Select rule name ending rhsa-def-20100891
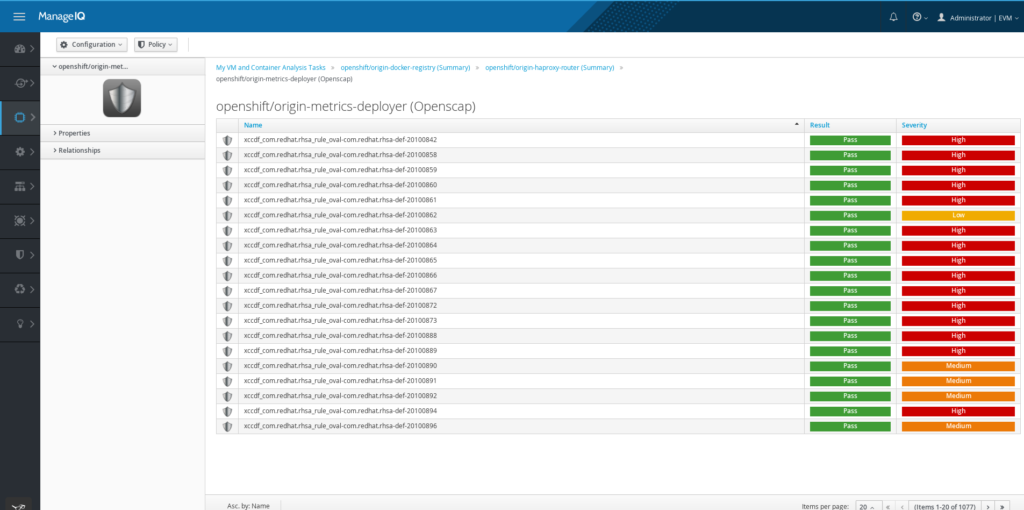 (340, 381)
